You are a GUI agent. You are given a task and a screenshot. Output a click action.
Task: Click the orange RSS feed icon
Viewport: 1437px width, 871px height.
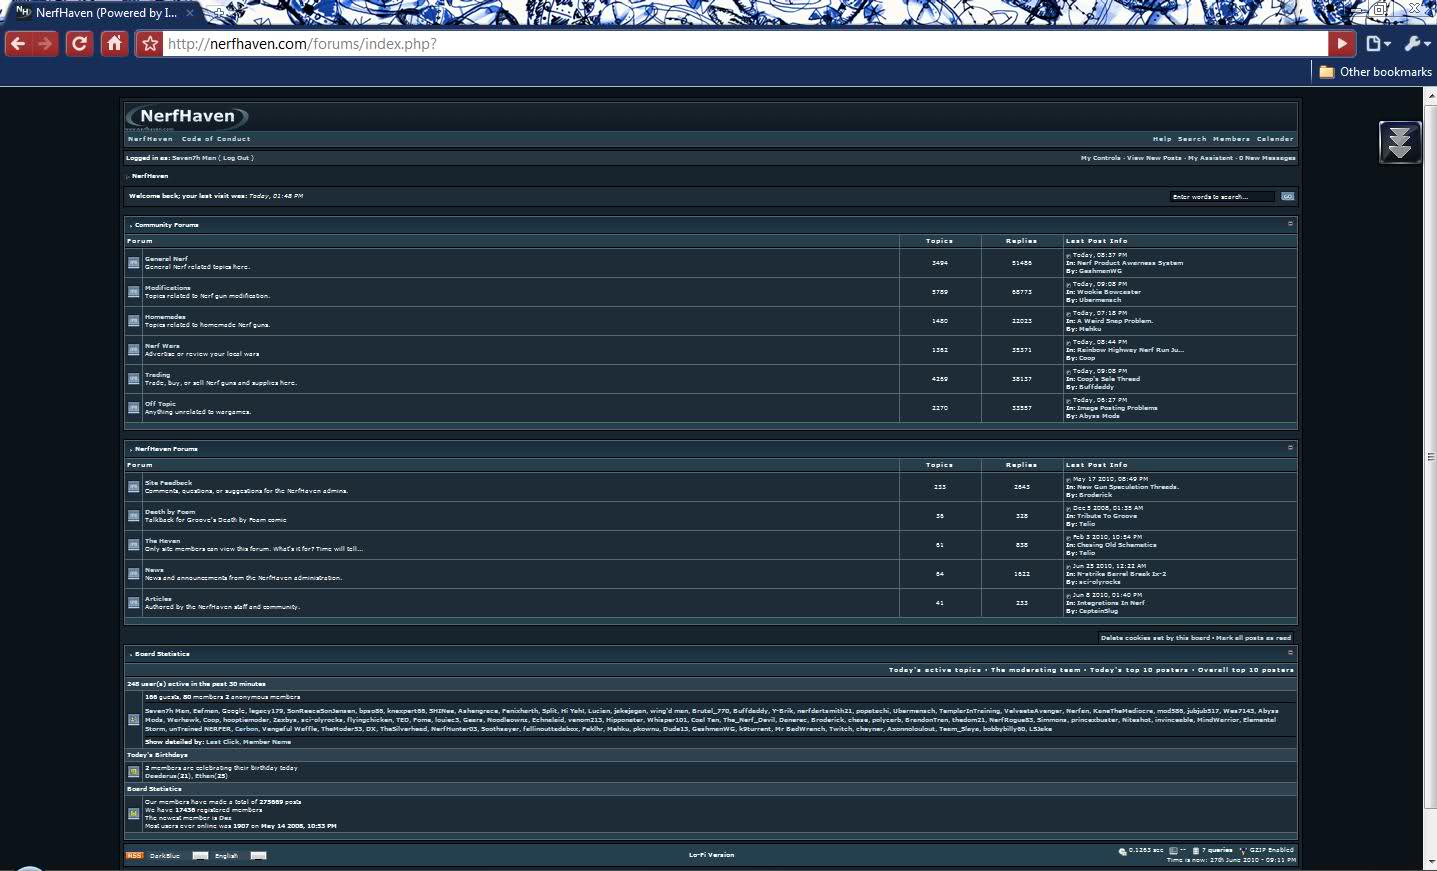point(134,856)
